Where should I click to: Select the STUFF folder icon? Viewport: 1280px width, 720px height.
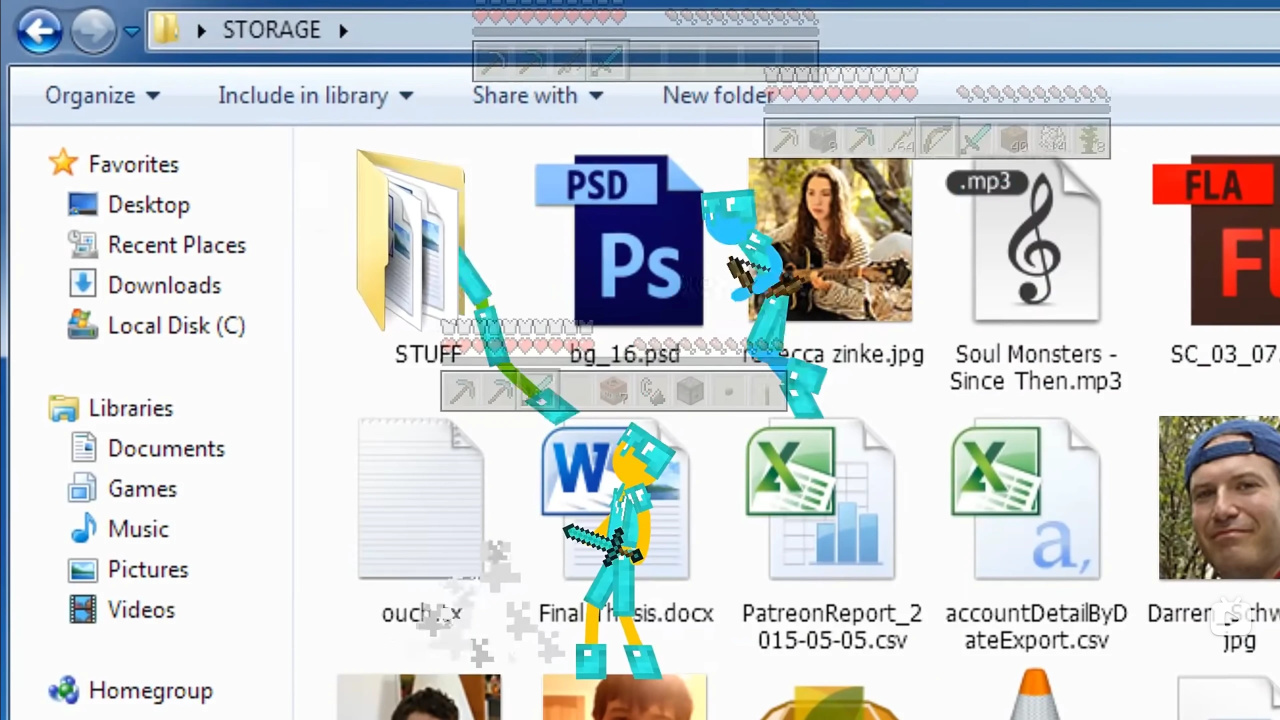(x=410, y=240)
